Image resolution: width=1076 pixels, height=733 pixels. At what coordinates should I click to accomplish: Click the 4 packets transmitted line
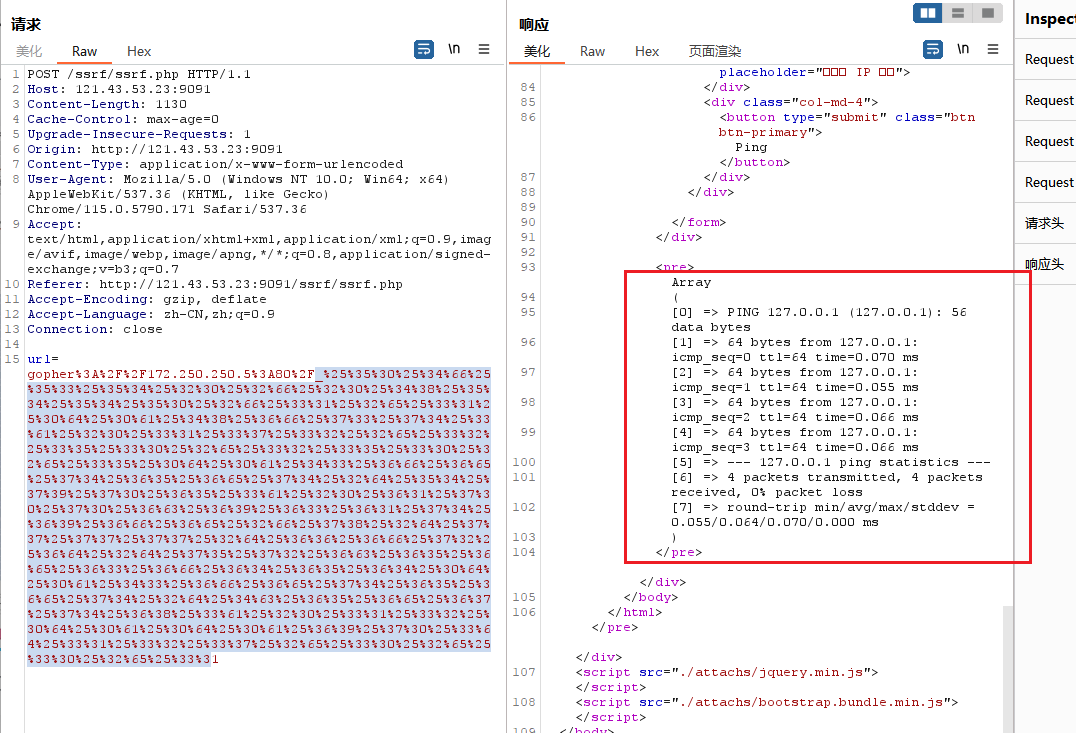pyautogui.click(x=827, y=478)
